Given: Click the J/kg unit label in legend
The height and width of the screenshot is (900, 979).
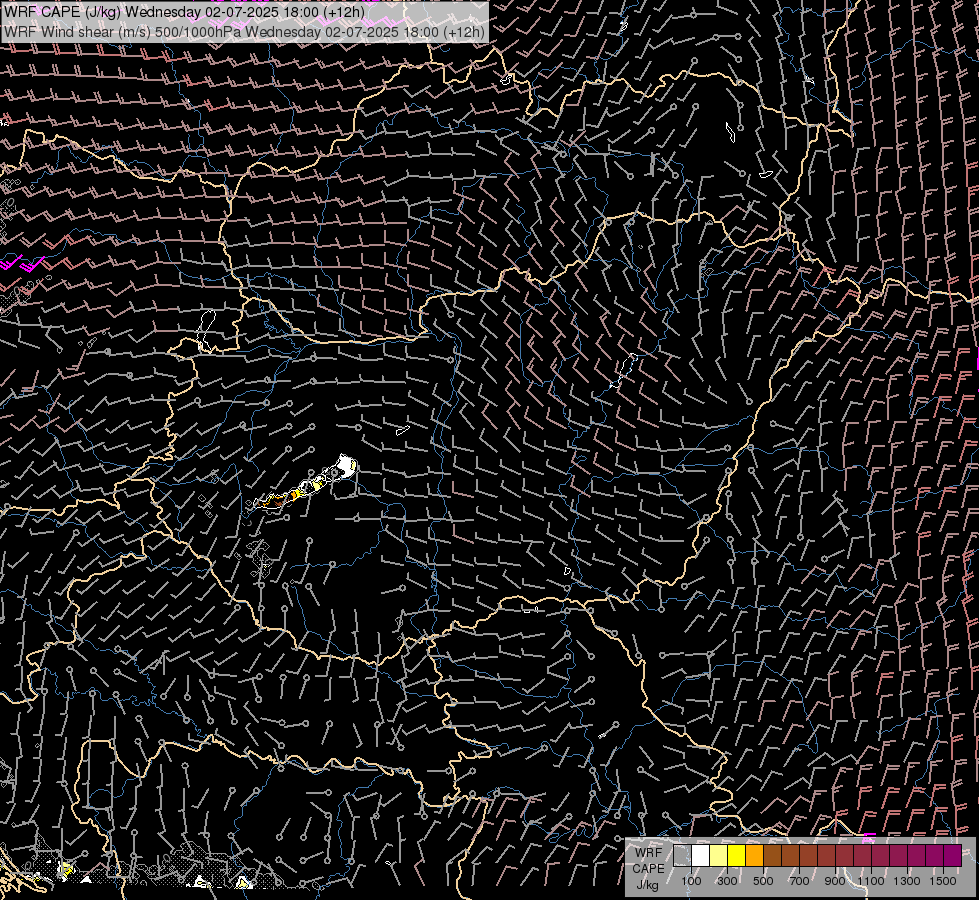Looking at the screenshot, I should (x=648, y=885).
